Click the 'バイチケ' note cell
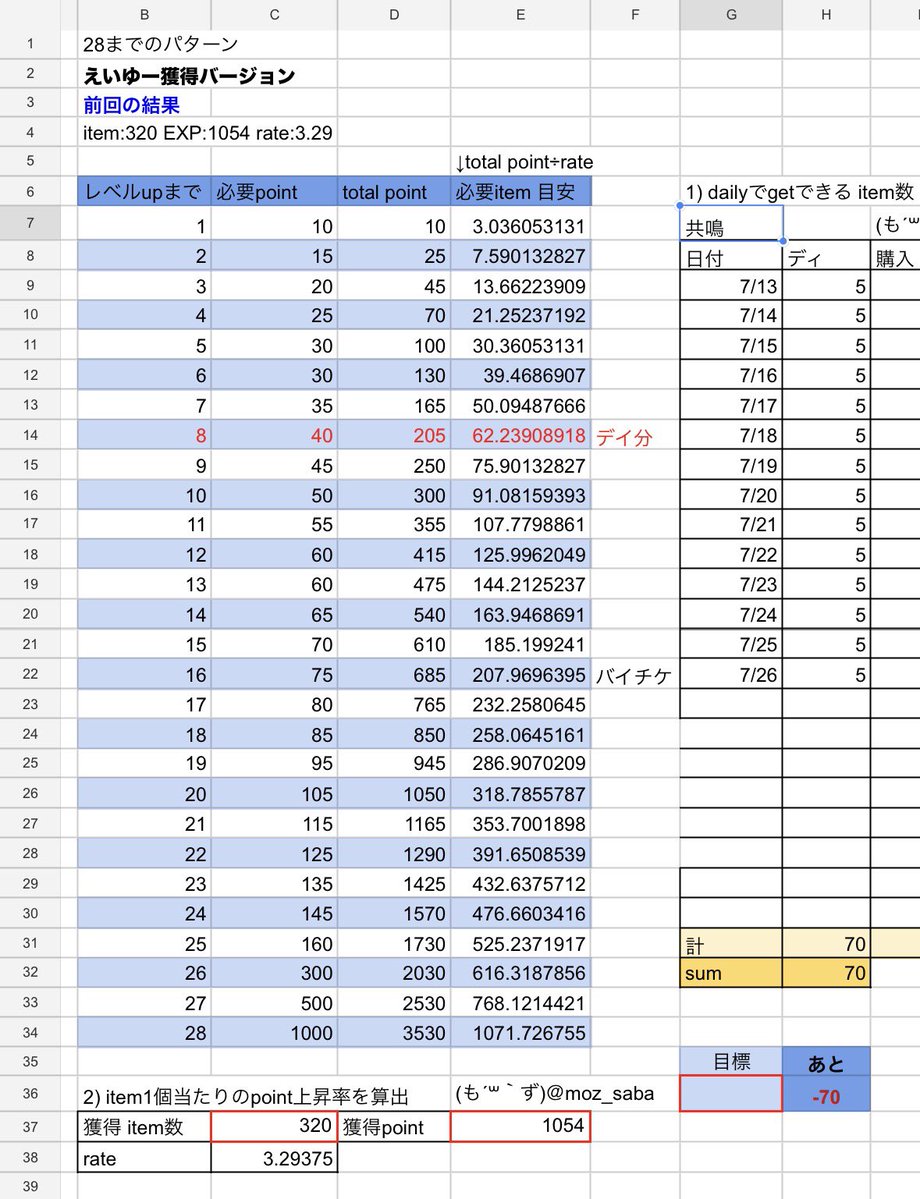 click(634, 675)
